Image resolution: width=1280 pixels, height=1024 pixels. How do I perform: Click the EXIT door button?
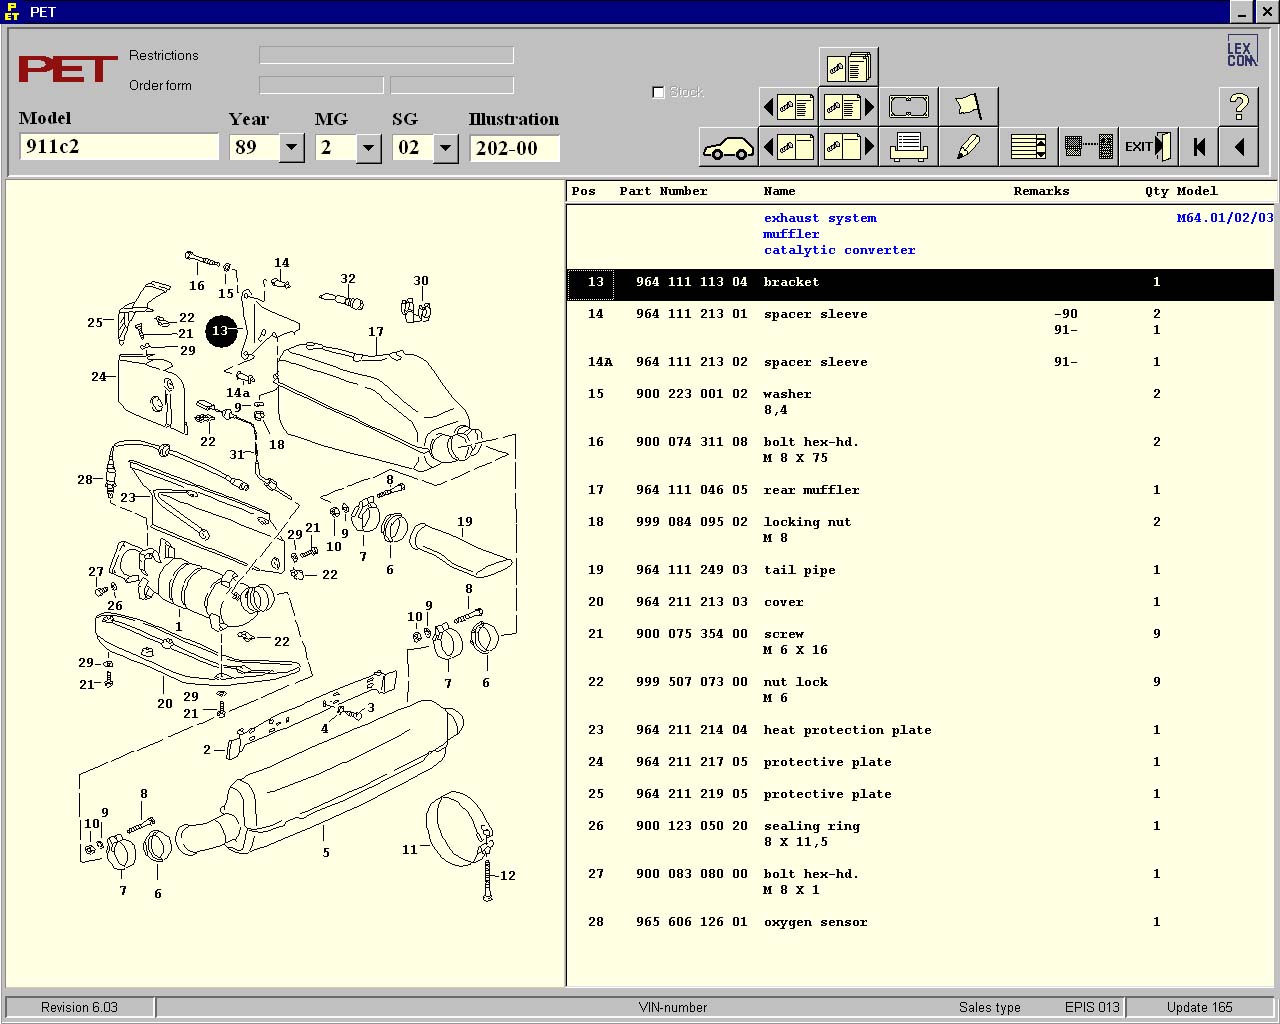coord(1147,148)
